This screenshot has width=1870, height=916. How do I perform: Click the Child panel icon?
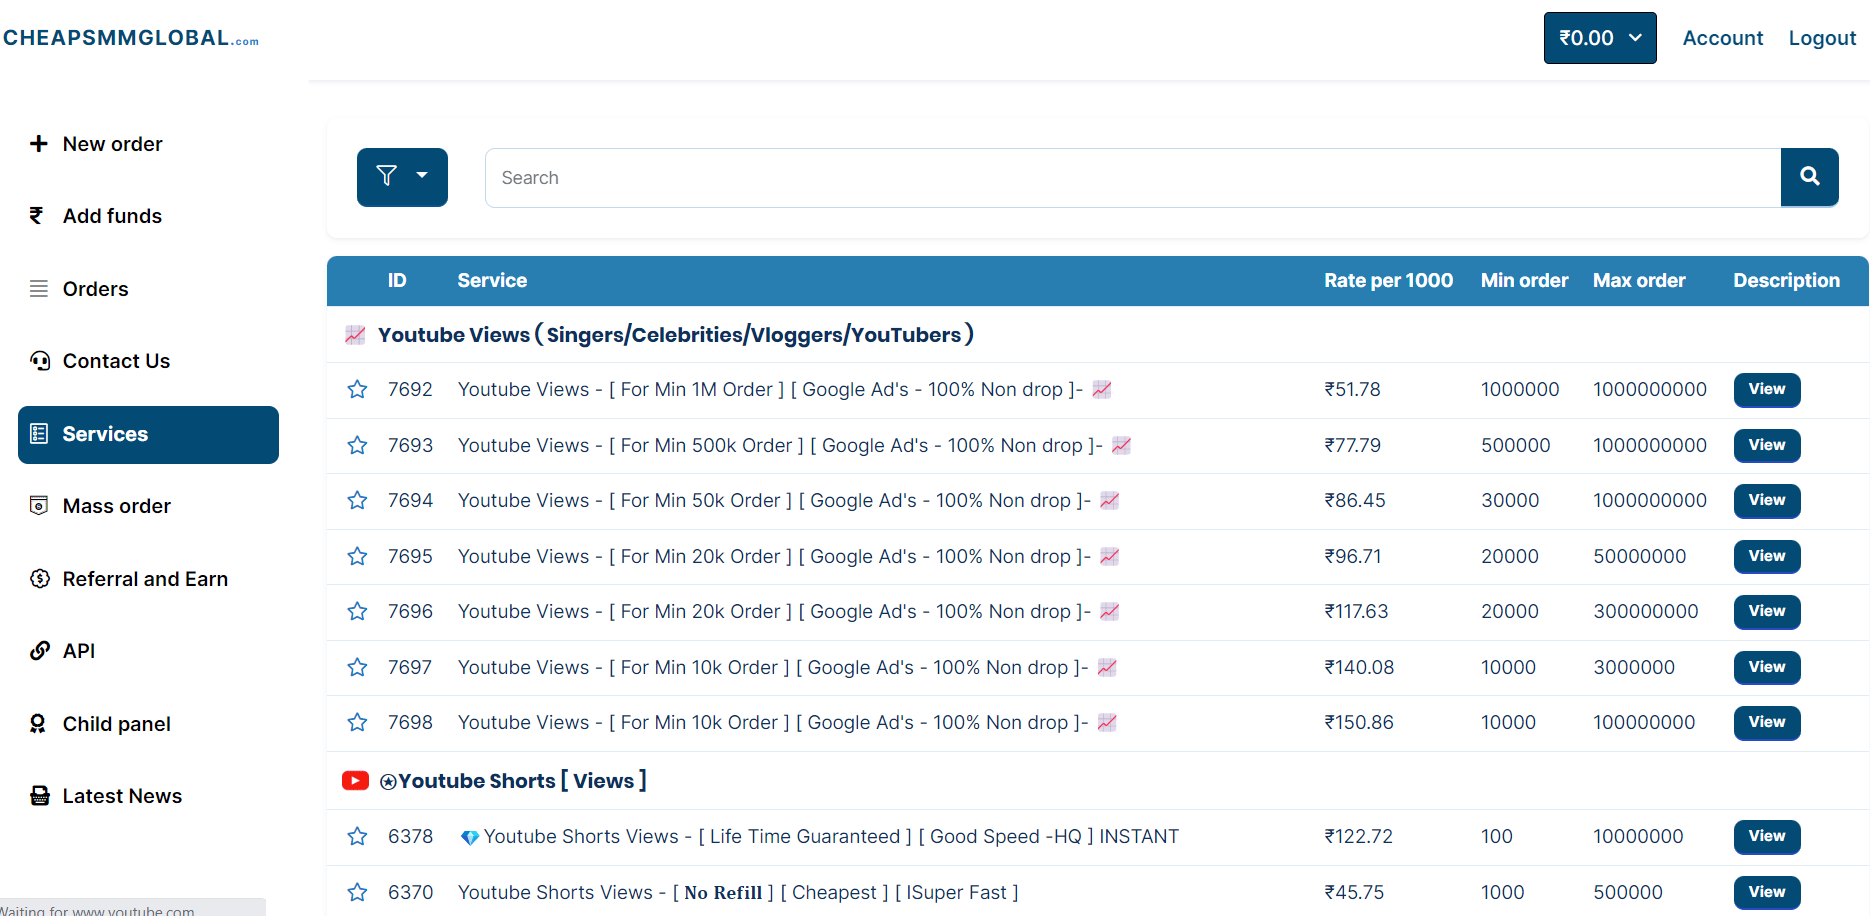38,724
